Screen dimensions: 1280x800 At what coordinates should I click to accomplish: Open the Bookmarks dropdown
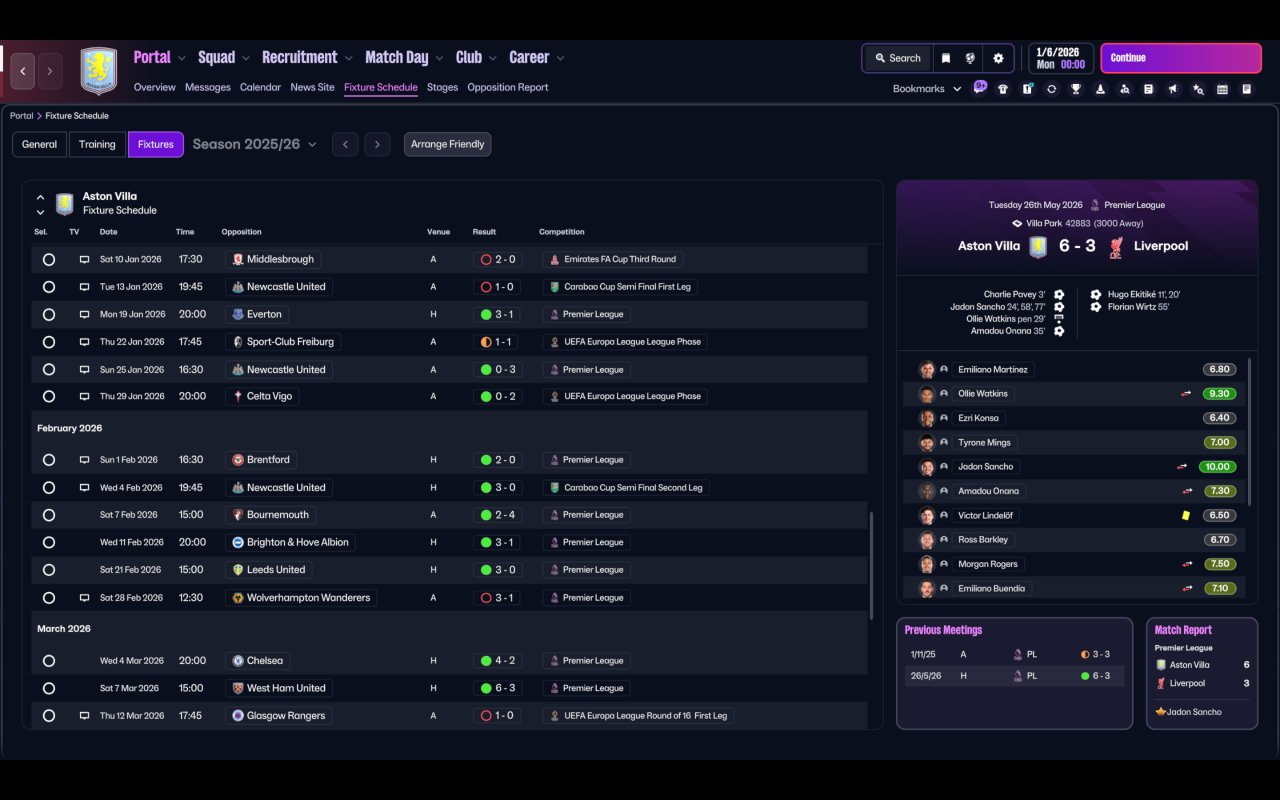(927, 89)
